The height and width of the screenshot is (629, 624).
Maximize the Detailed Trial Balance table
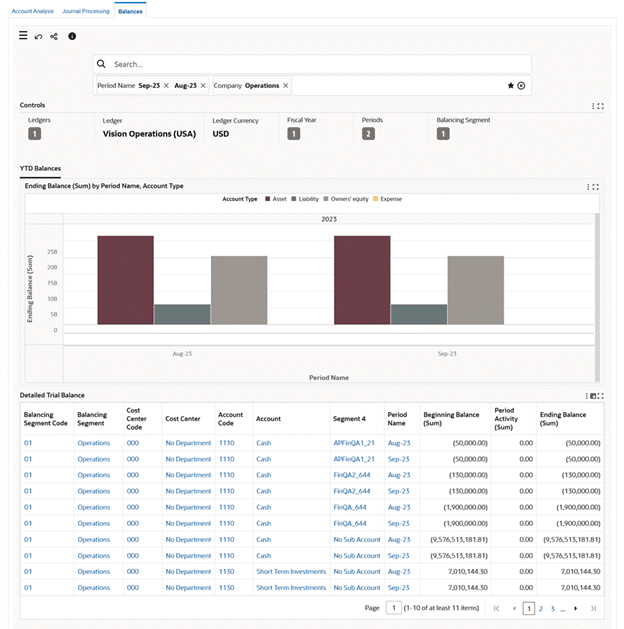click(x=600, y=396)
